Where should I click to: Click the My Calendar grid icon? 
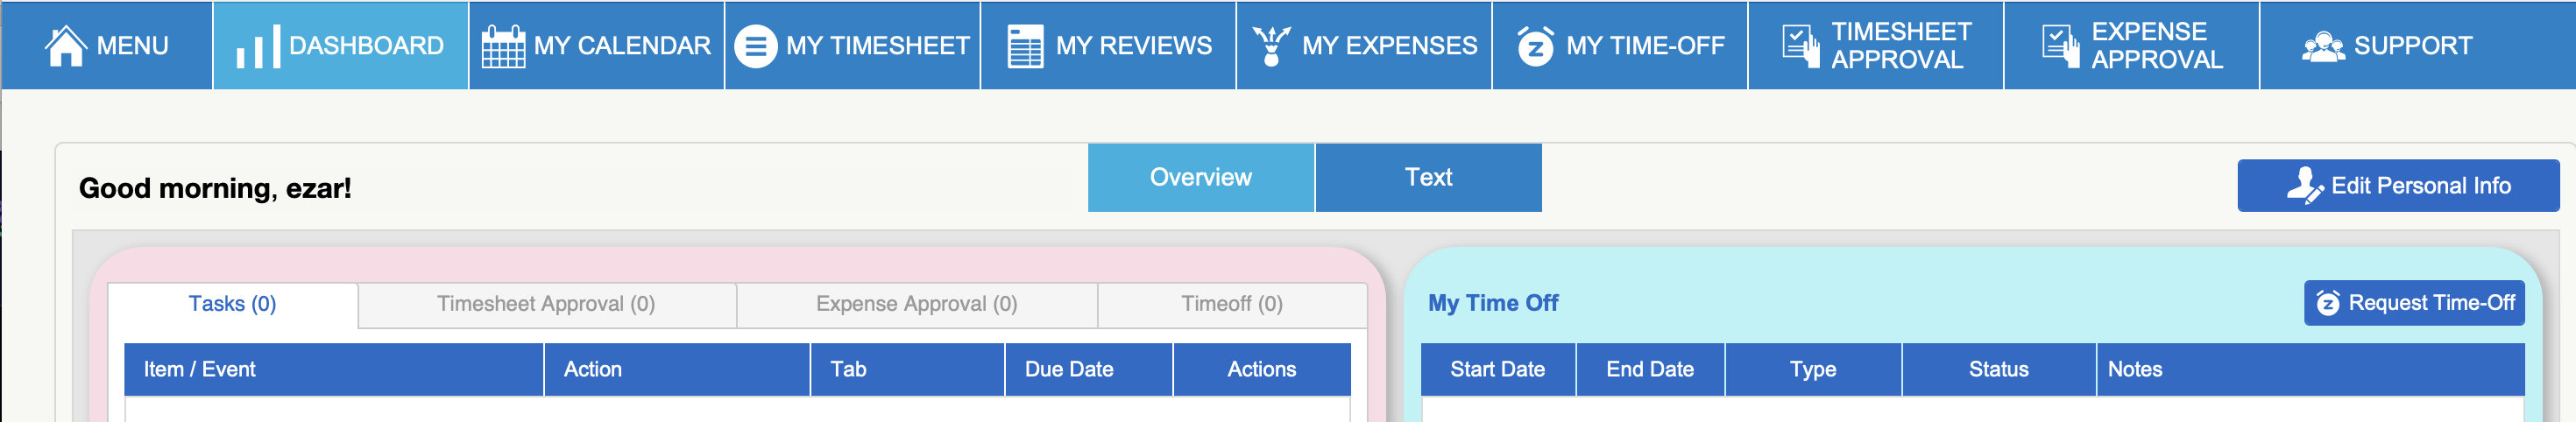(503, 47)
